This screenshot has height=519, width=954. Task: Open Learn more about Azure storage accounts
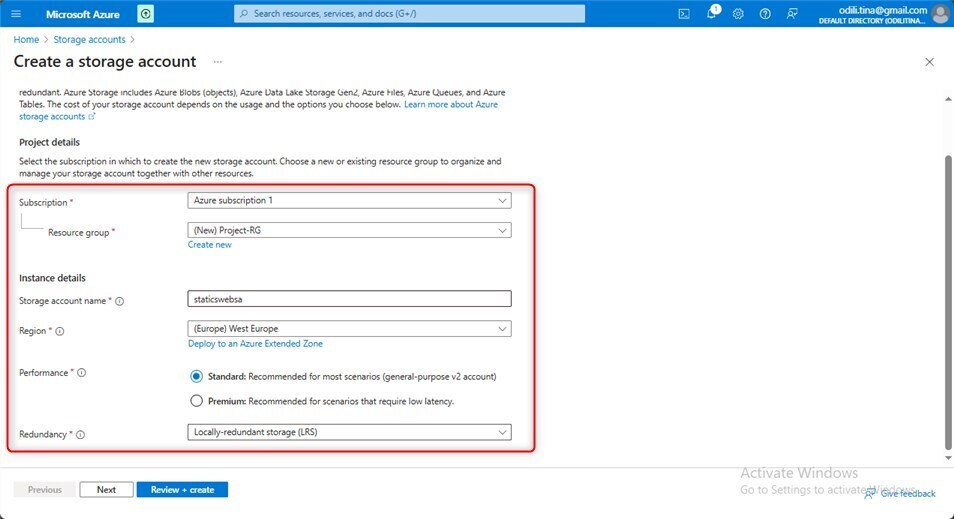click(x=451, y=105)
